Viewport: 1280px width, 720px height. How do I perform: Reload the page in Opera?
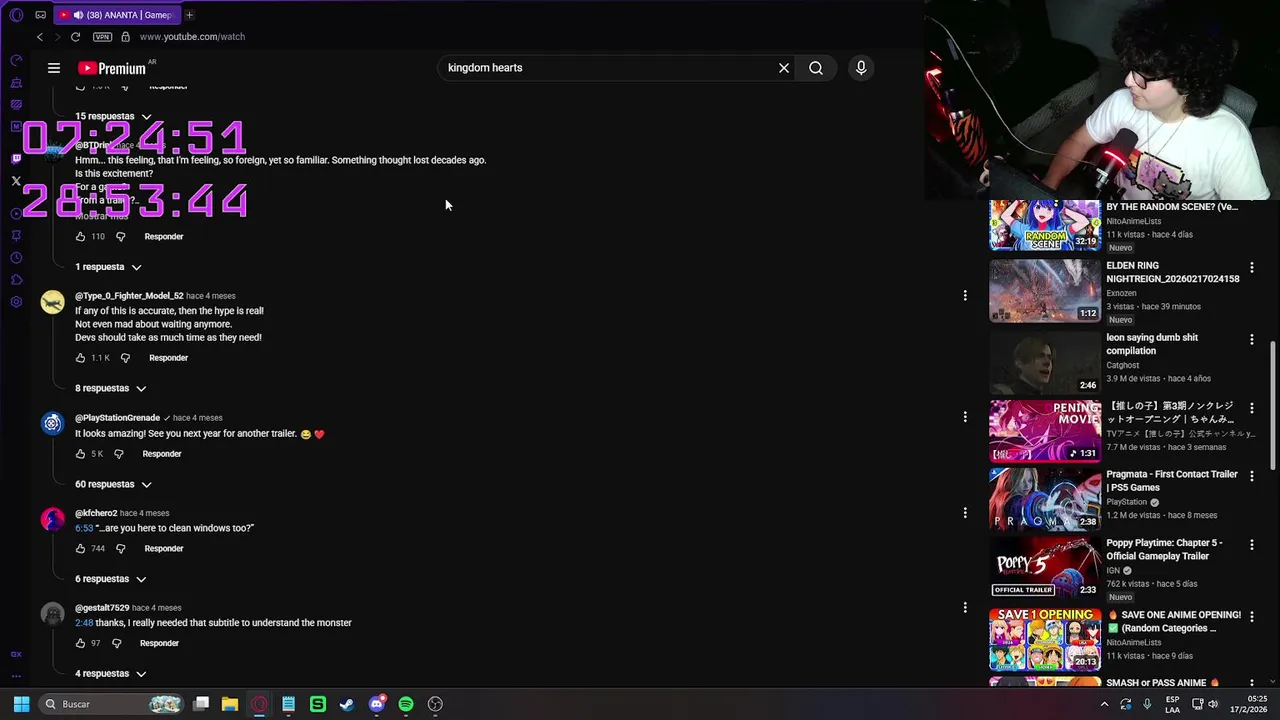point(75,37)
